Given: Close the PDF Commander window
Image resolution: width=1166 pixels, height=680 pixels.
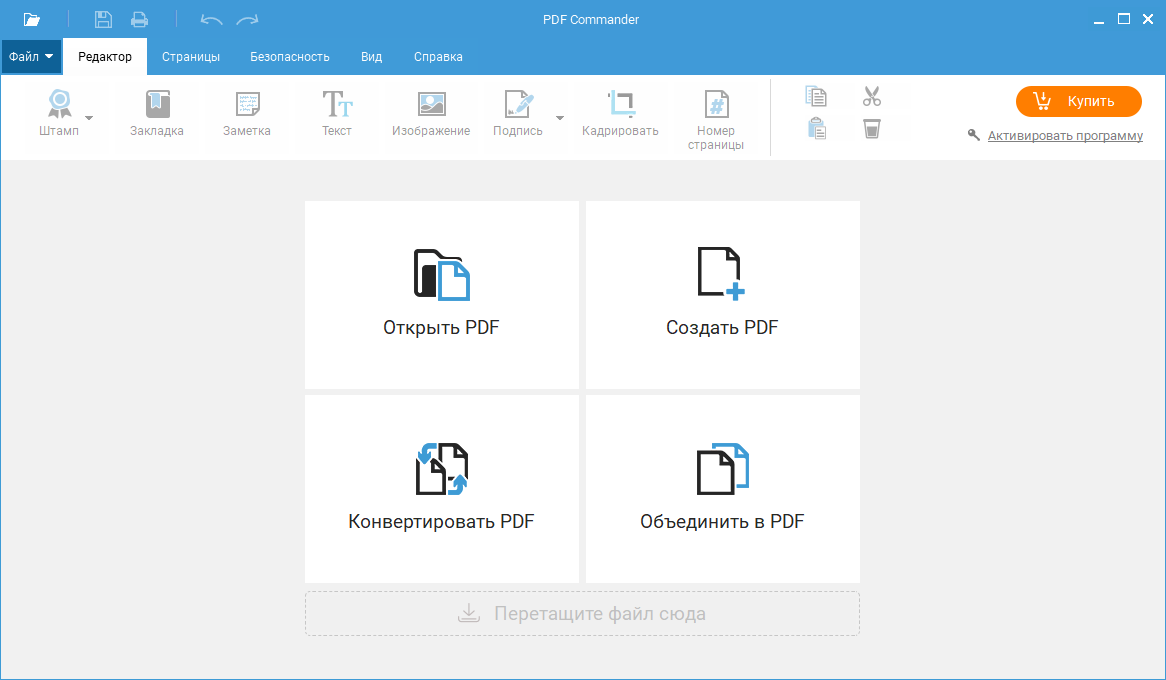Looking at the screenshot, I should pos(1148,19).
